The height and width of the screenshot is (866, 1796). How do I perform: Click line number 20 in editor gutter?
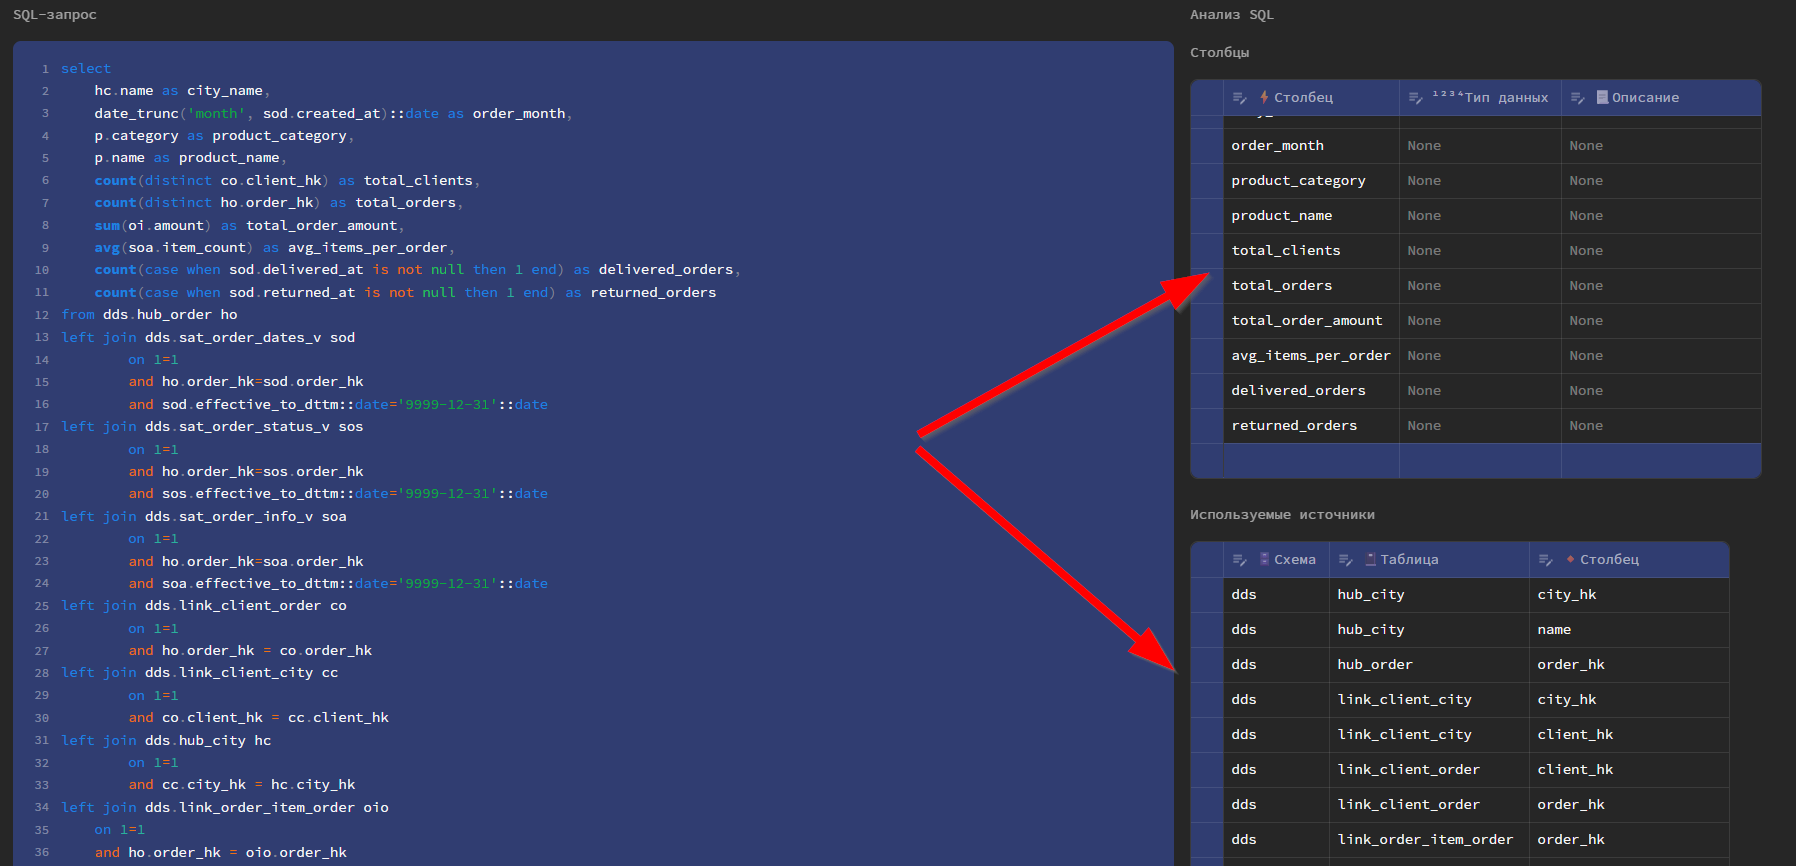coord(41,494)
